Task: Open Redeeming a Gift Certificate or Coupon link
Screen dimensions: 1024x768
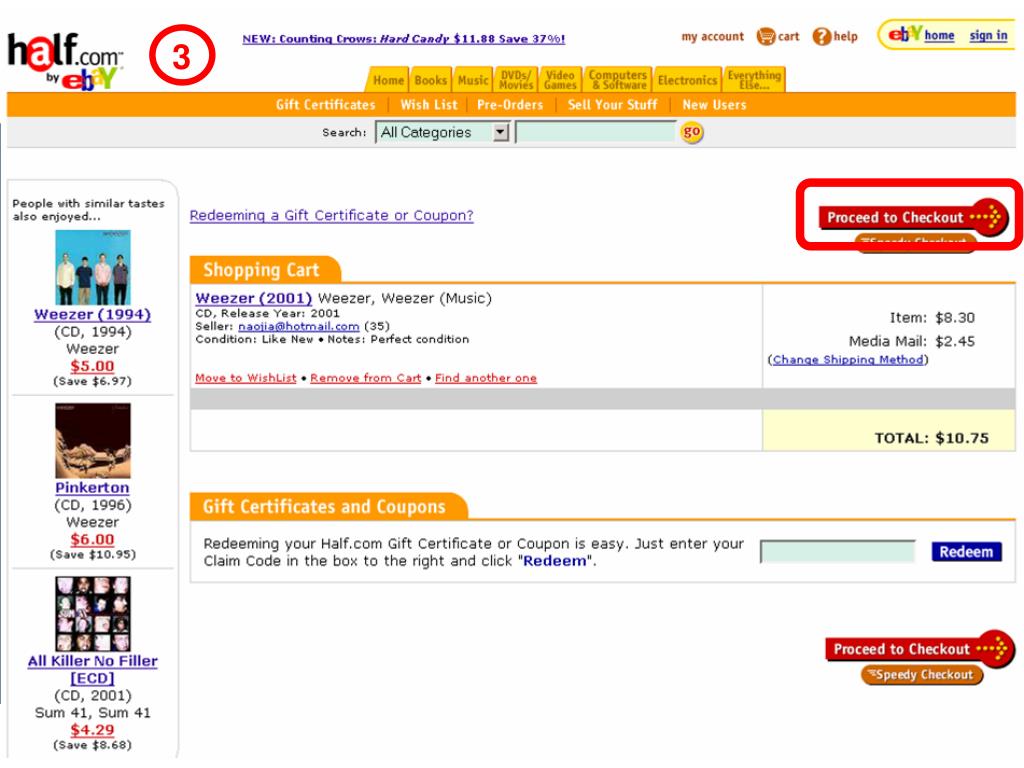Action: (331, 216)
